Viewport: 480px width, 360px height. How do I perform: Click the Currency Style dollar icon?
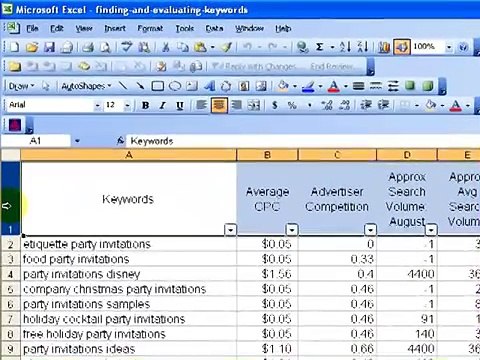(275, 105)
